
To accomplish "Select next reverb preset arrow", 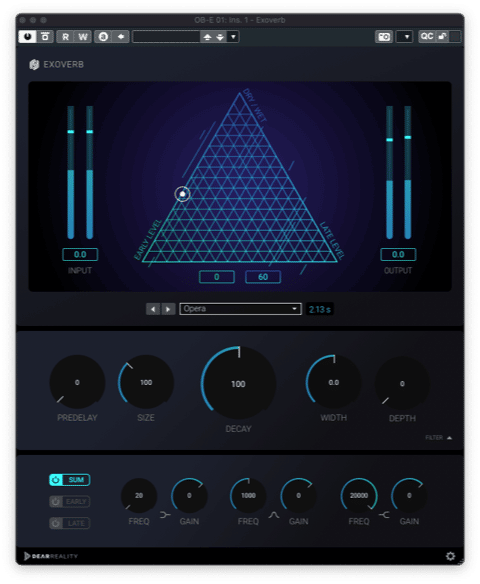I will [168, 309].
